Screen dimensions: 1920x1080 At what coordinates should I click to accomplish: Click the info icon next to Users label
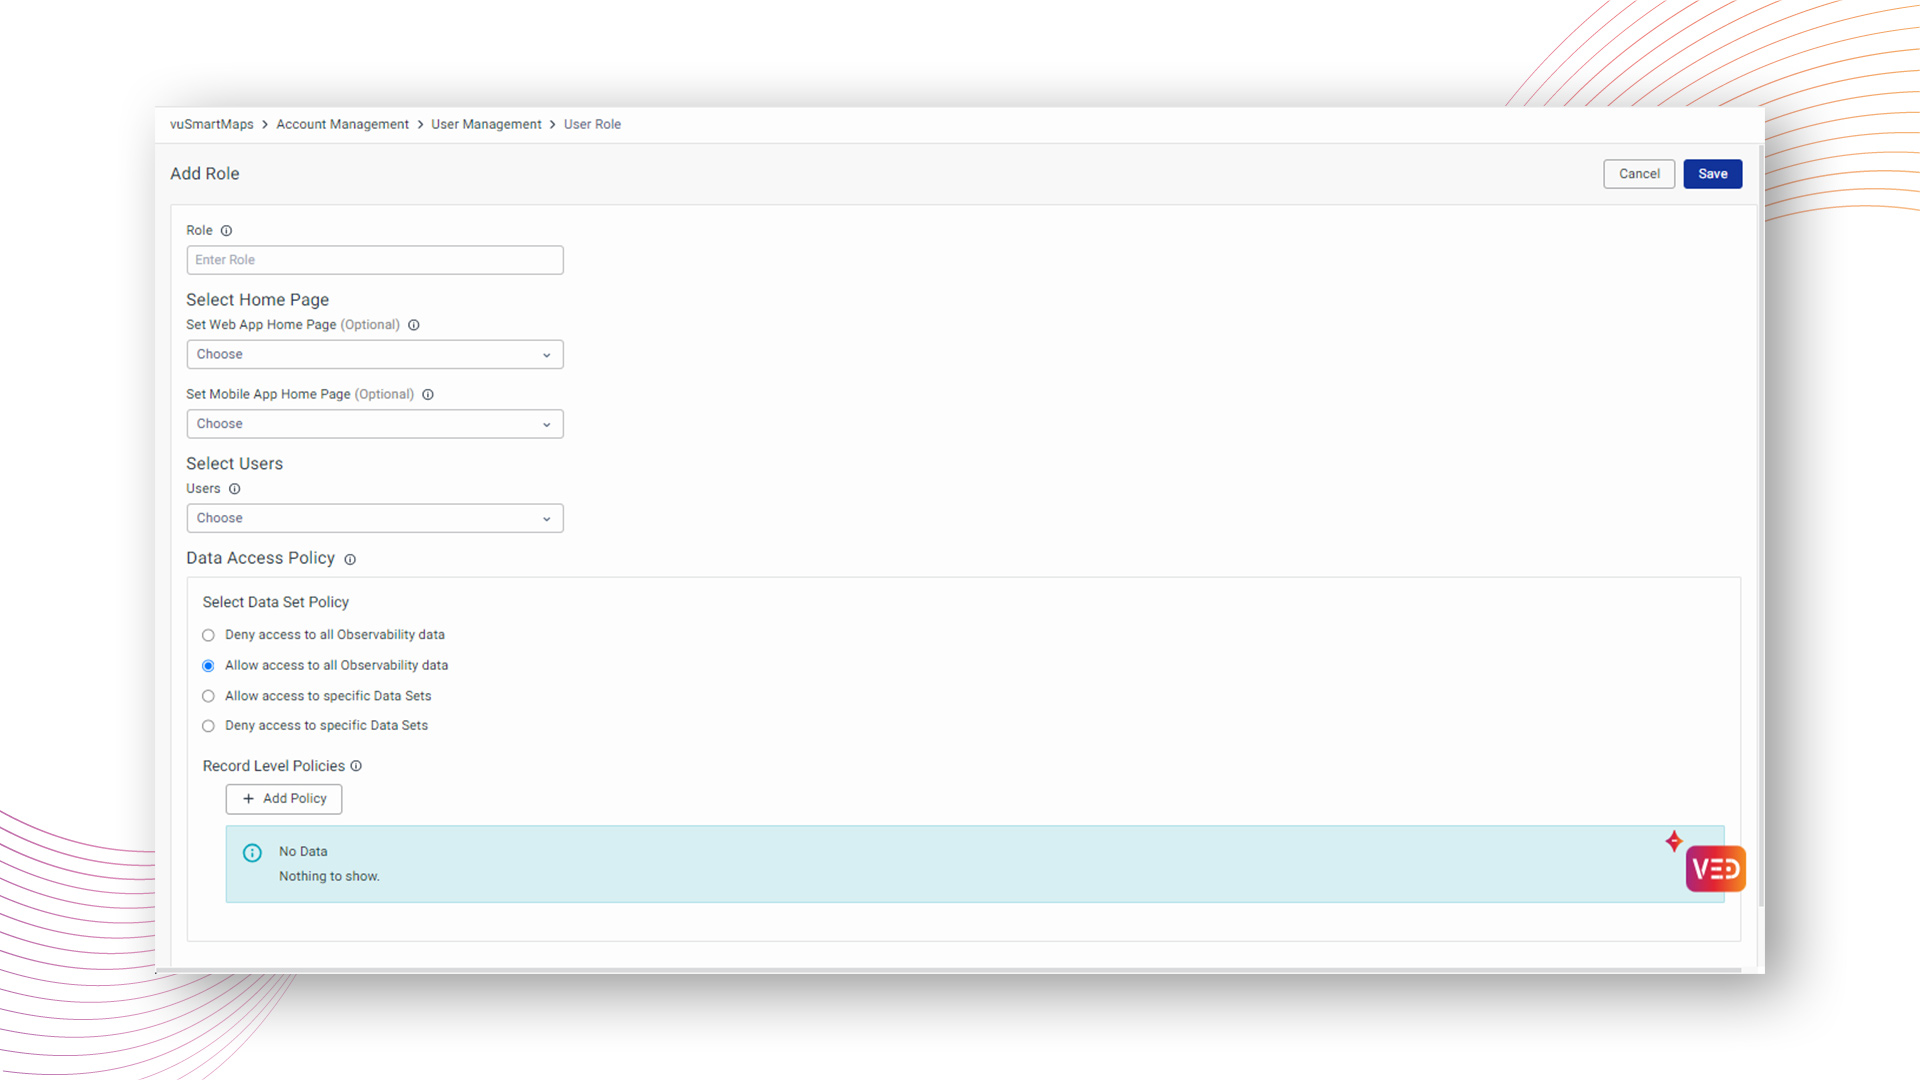coord(234,489)
